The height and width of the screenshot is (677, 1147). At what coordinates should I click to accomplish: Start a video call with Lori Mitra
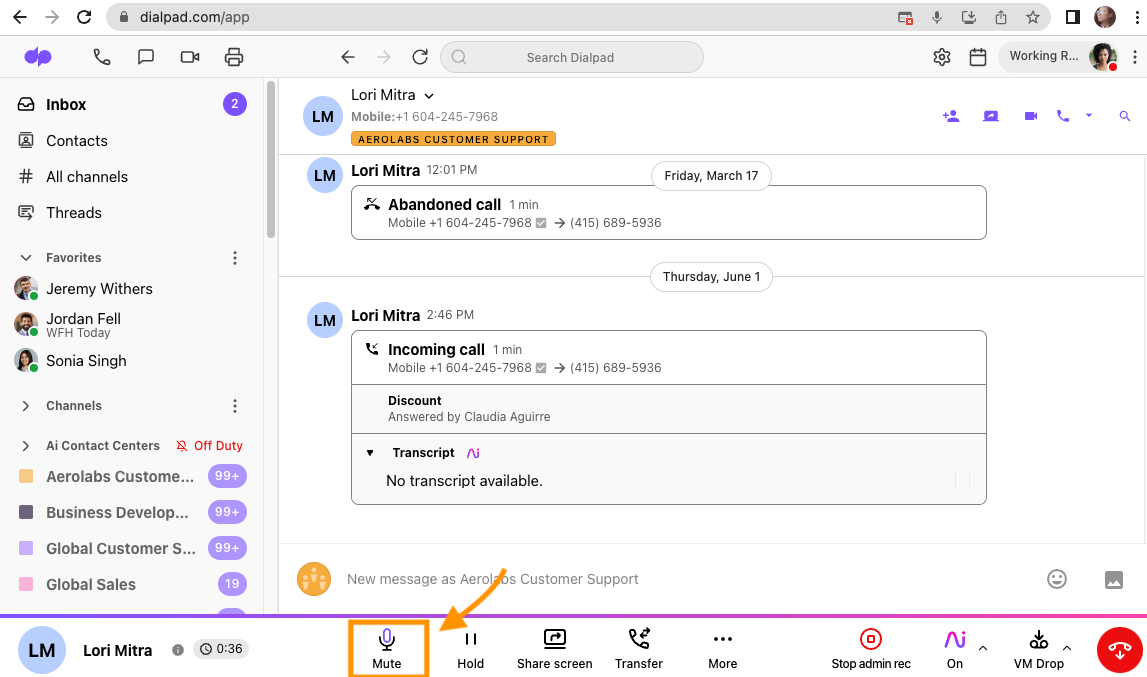[1031, 116]
